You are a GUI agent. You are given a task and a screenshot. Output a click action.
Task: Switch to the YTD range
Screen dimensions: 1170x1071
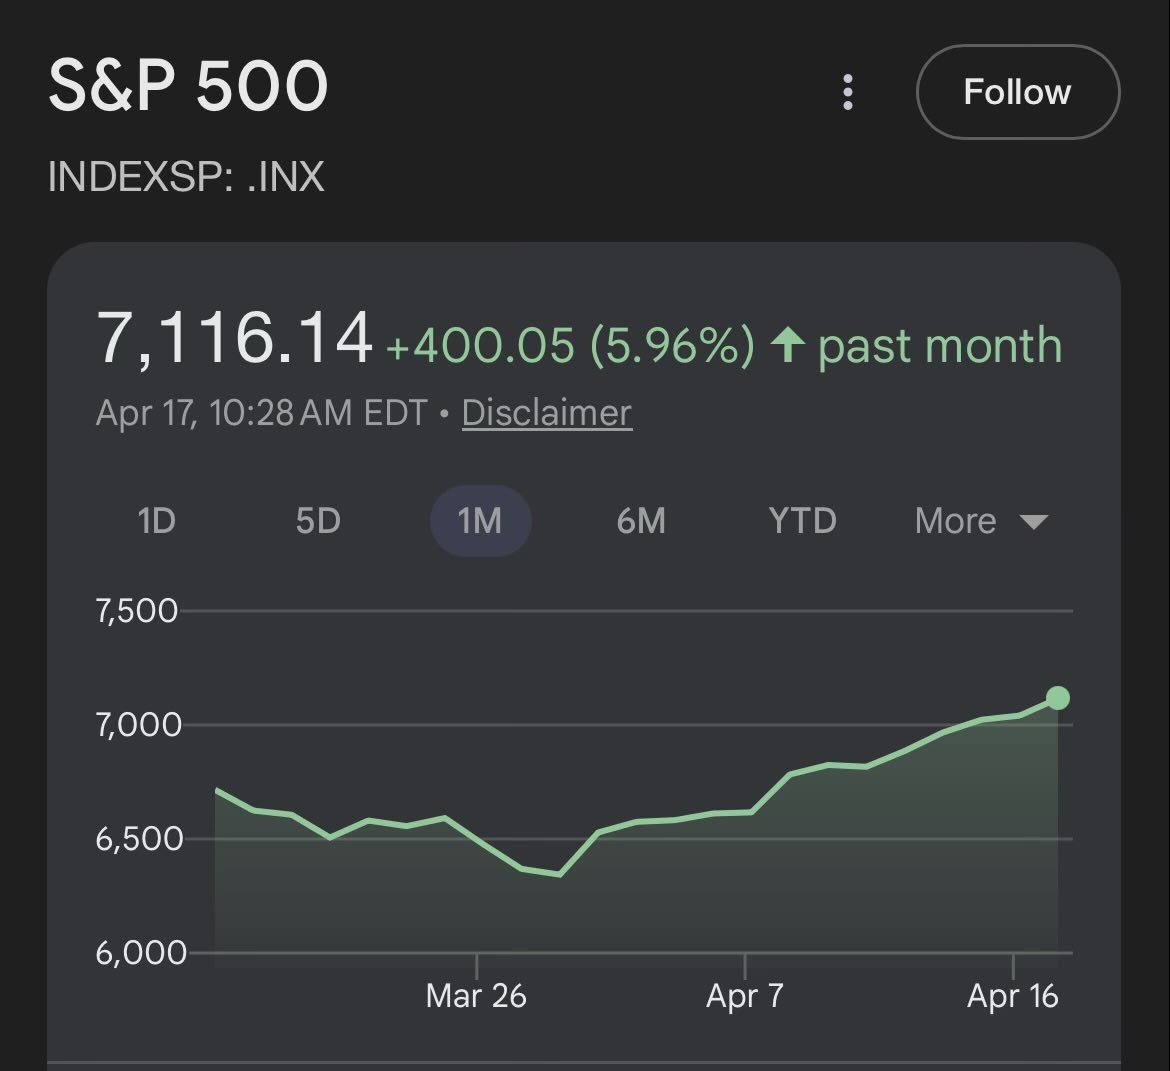[x=802, y=521]
